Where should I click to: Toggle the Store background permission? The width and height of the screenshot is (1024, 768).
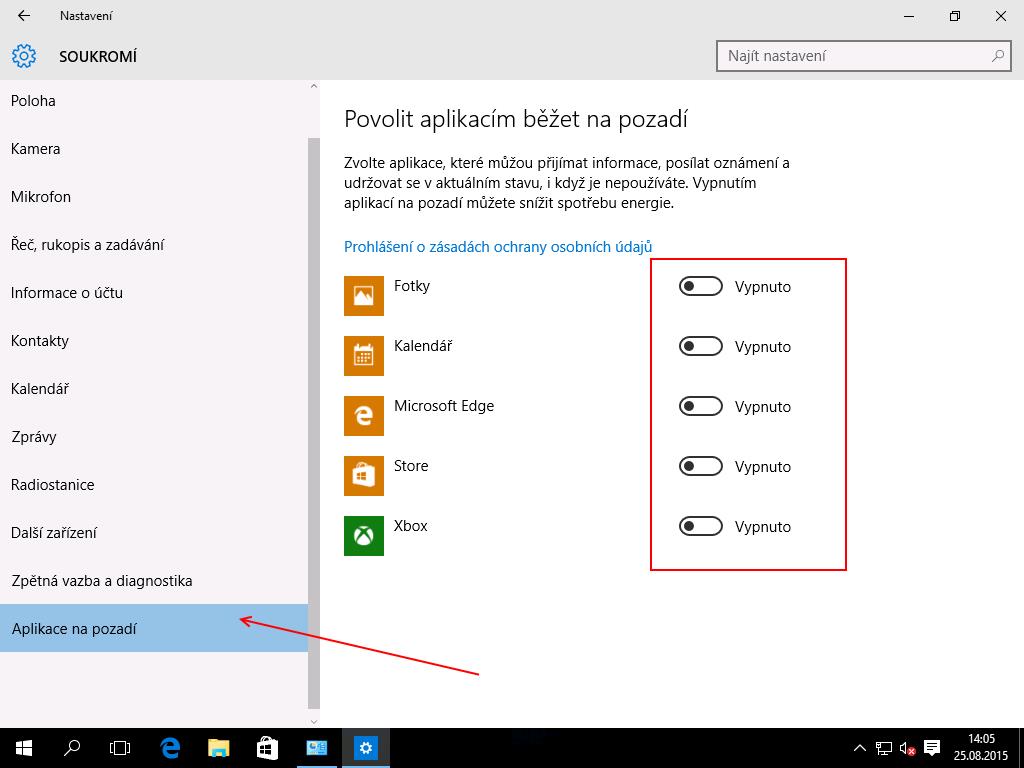pyautogui.click(x=700, y=467)
